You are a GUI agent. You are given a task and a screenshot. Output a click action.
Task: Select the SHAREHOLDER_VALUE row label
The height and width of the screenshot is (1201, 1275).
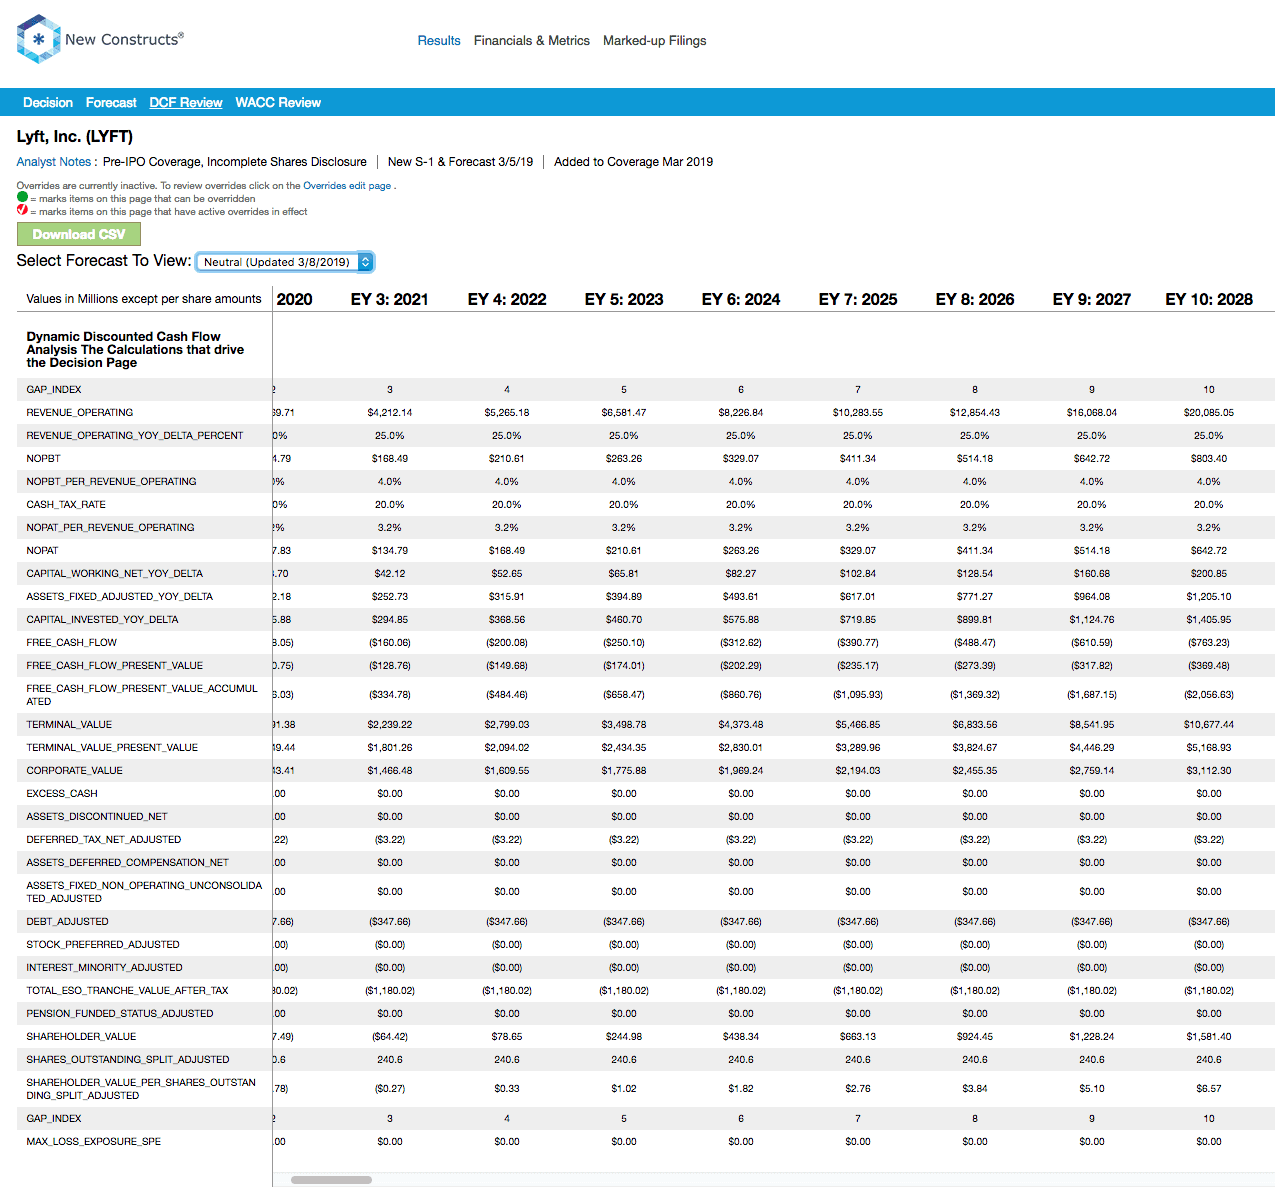coord(82,1037)
